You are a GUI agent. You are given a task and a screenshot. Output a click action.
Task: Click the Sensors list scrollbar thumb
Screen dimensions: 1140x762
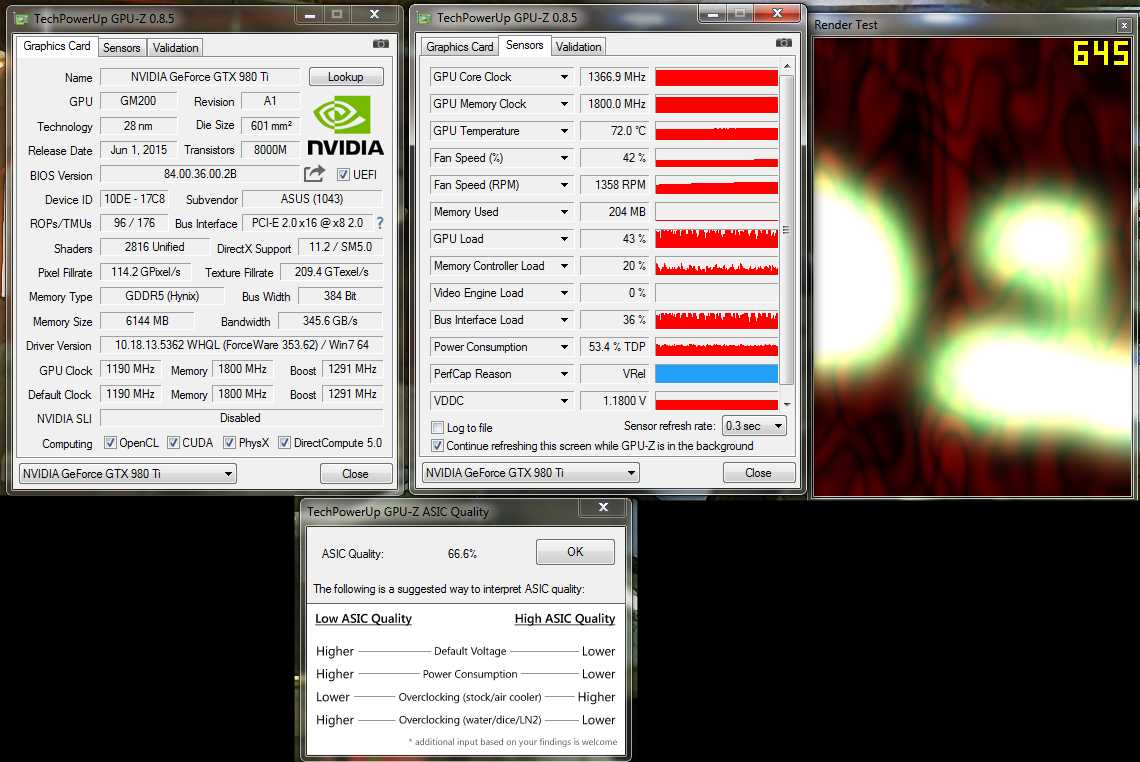[787, 229]
